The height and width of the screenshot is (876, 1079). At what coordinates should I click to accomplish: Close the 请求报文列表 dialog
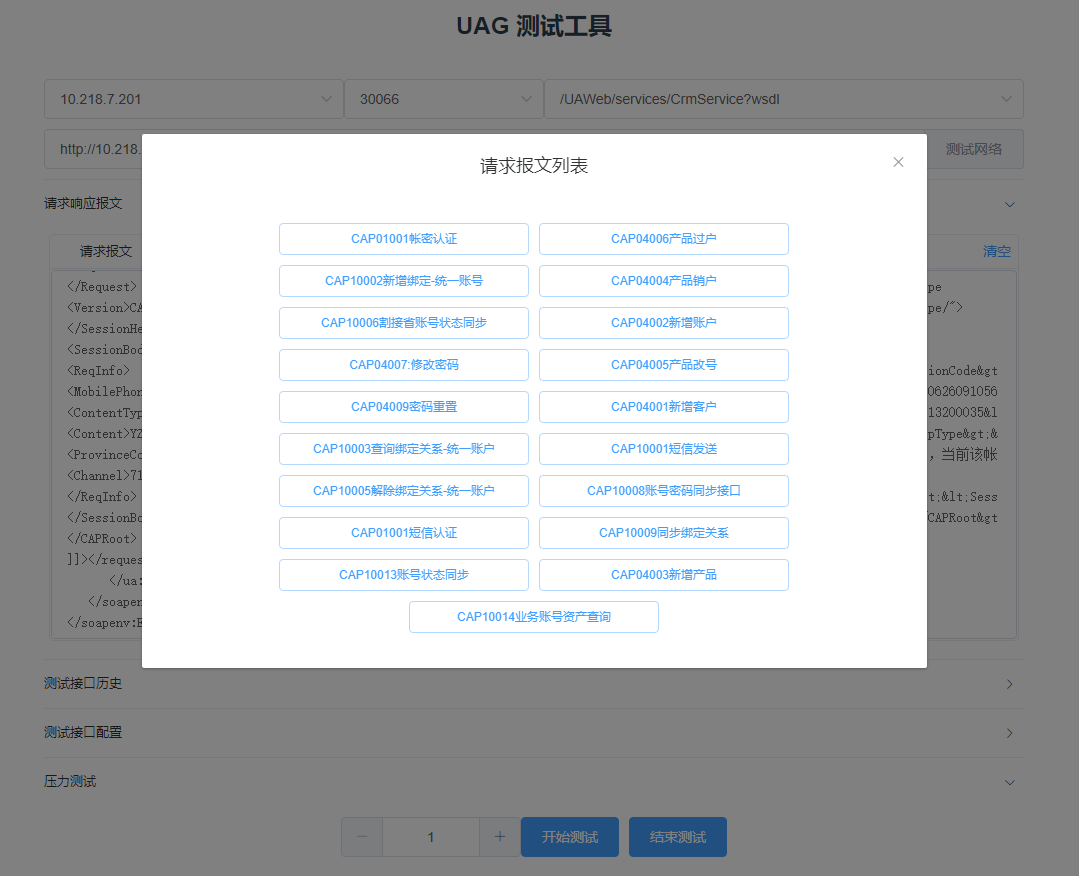coord(898,162)
